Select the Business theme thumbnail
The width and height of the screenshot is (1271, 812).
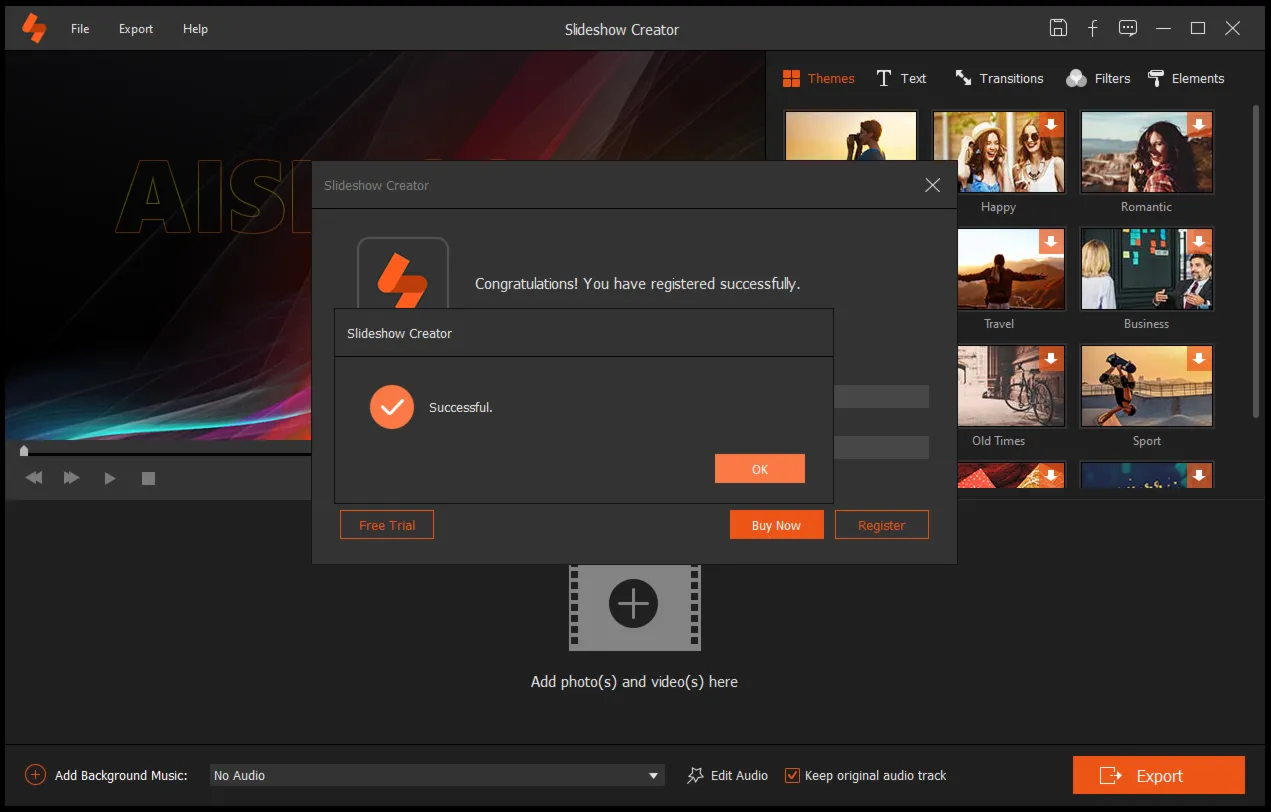pos(1146,269)
